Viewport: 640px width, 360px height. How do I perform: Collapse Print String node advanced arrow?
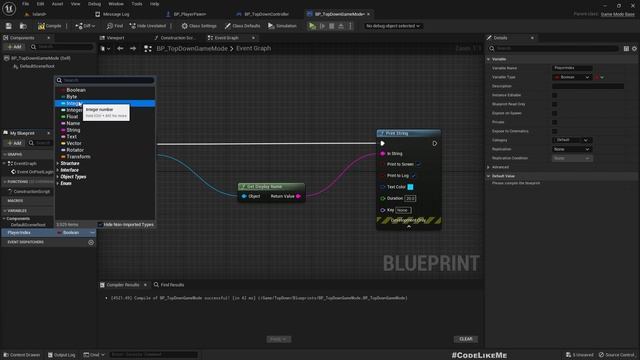pyautogui.click(x=409, y=227)
